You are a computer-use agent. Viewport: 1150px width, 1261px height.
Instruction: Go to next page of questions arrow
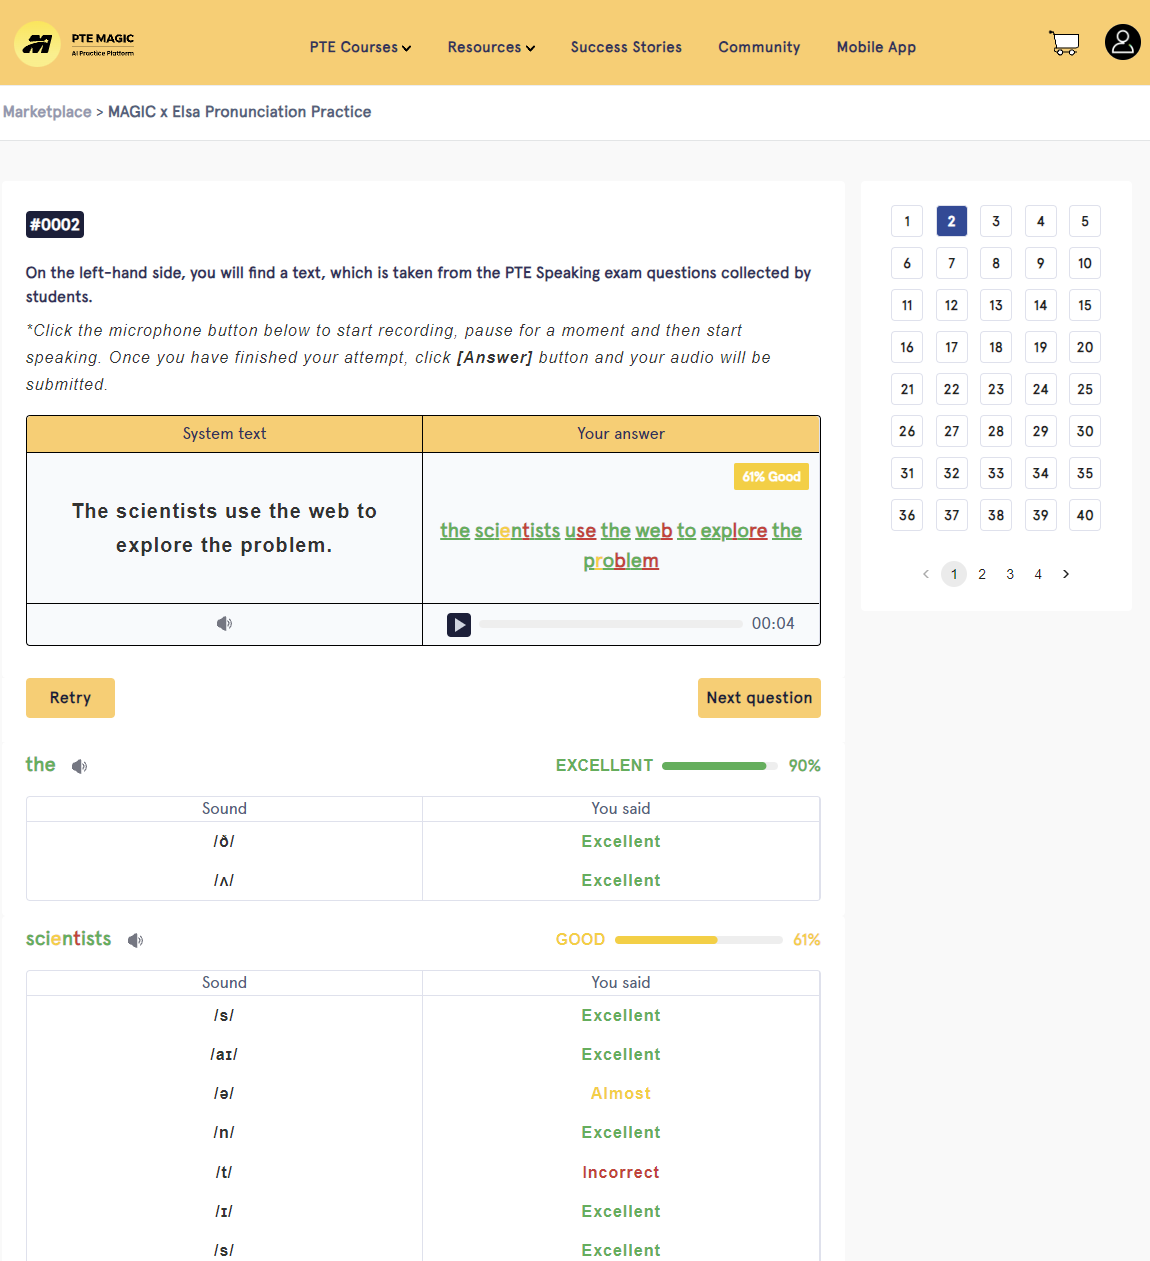pos(1066,574)
